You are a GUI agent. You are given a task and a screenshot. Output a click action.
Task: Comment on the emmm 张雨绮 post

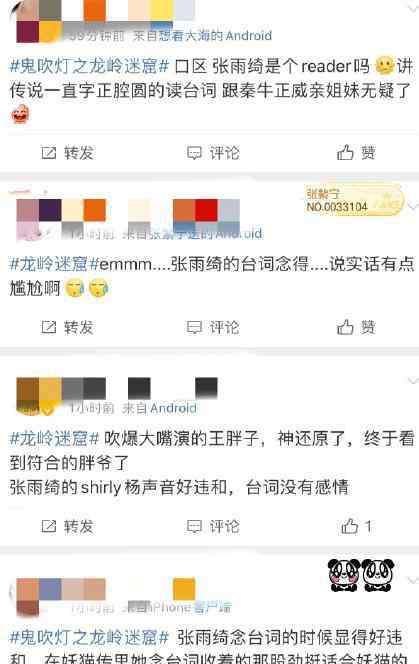(x=213, y=327)
